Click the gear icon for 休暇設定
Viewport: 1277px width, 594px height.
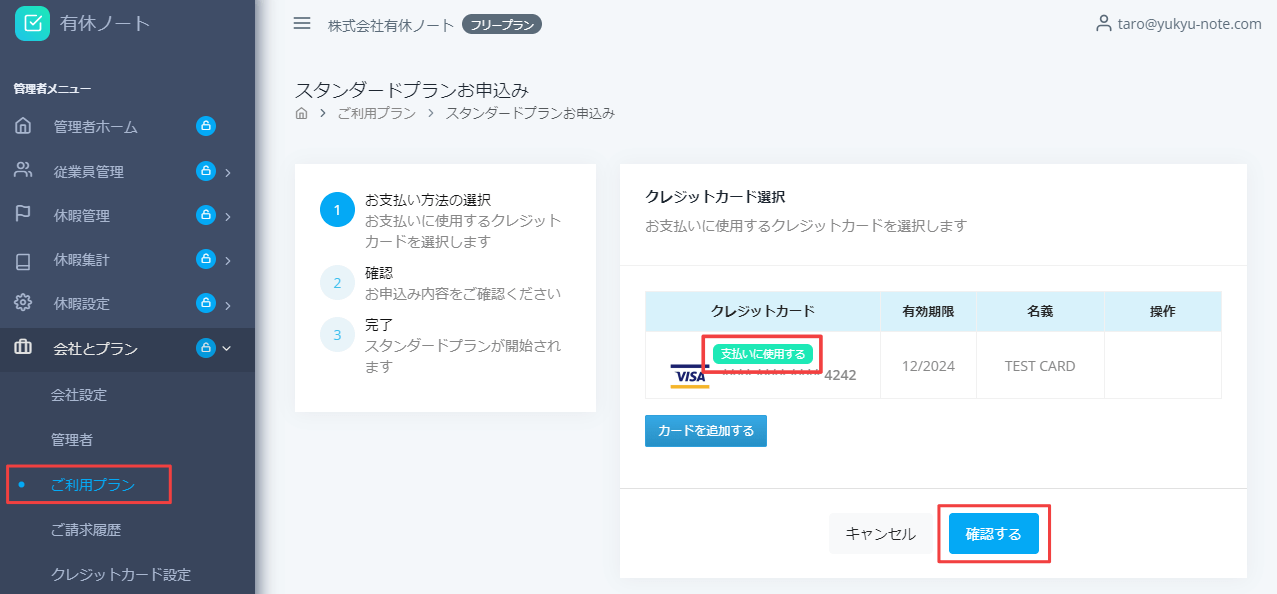pos(23,302)
